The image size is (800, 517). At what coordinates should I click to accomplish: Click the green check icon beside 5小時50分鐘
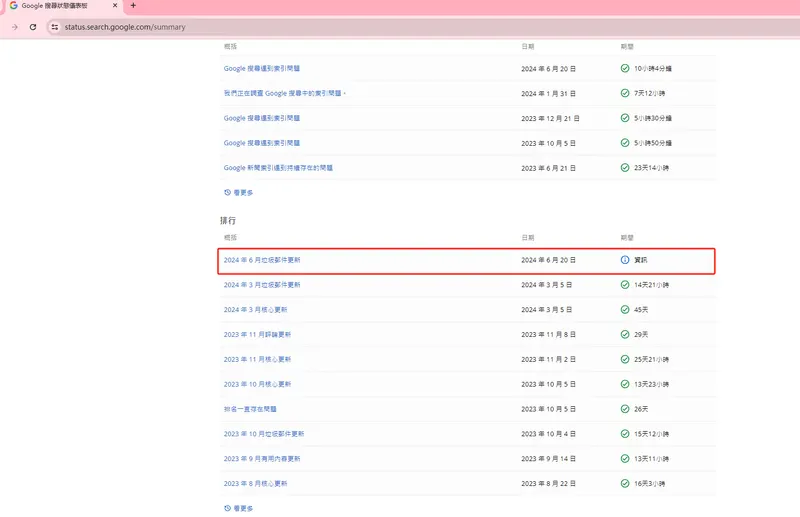click(x=624, y=143)
